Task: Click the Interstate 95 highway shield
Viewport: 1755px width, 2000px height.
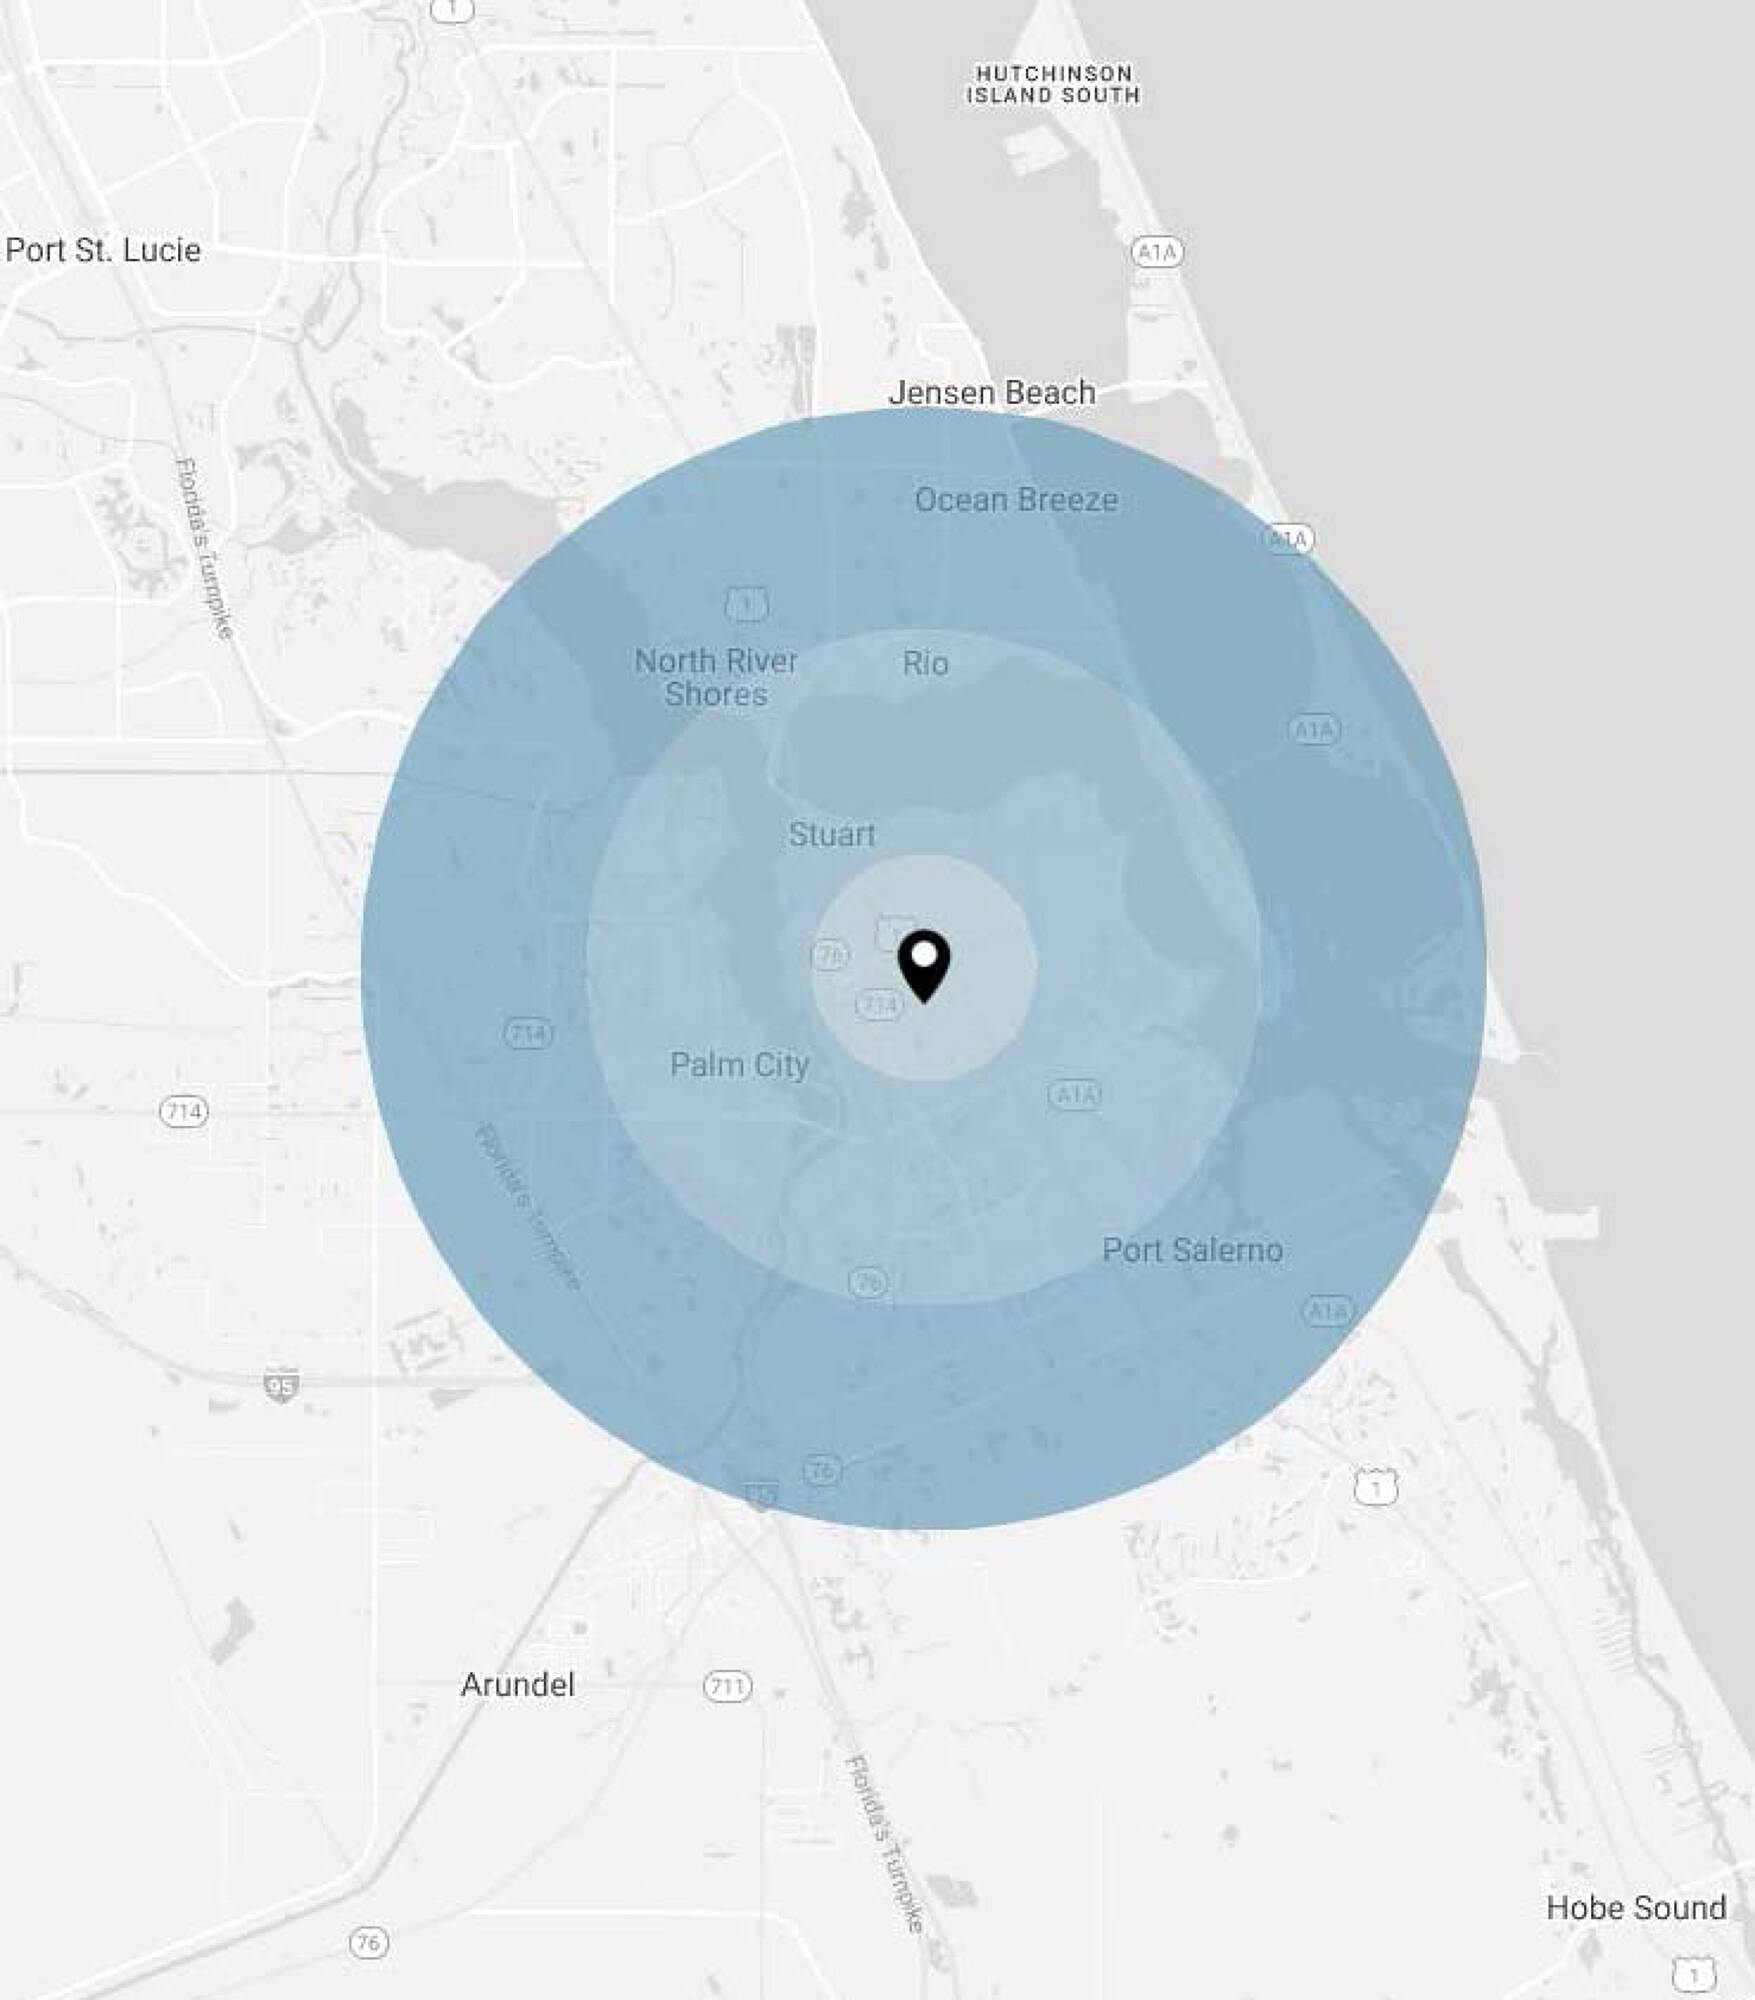Action: (x=281, y=1385)
